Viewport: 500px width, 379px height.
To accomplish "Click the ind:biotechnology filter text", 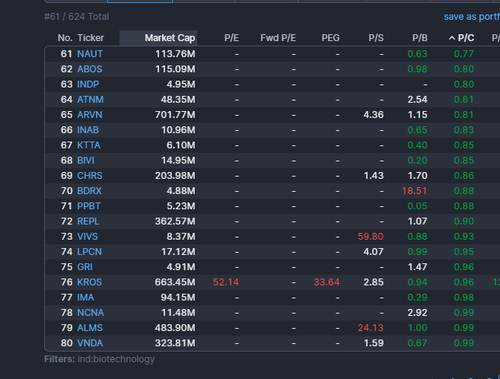I will [x=116, y=359].
